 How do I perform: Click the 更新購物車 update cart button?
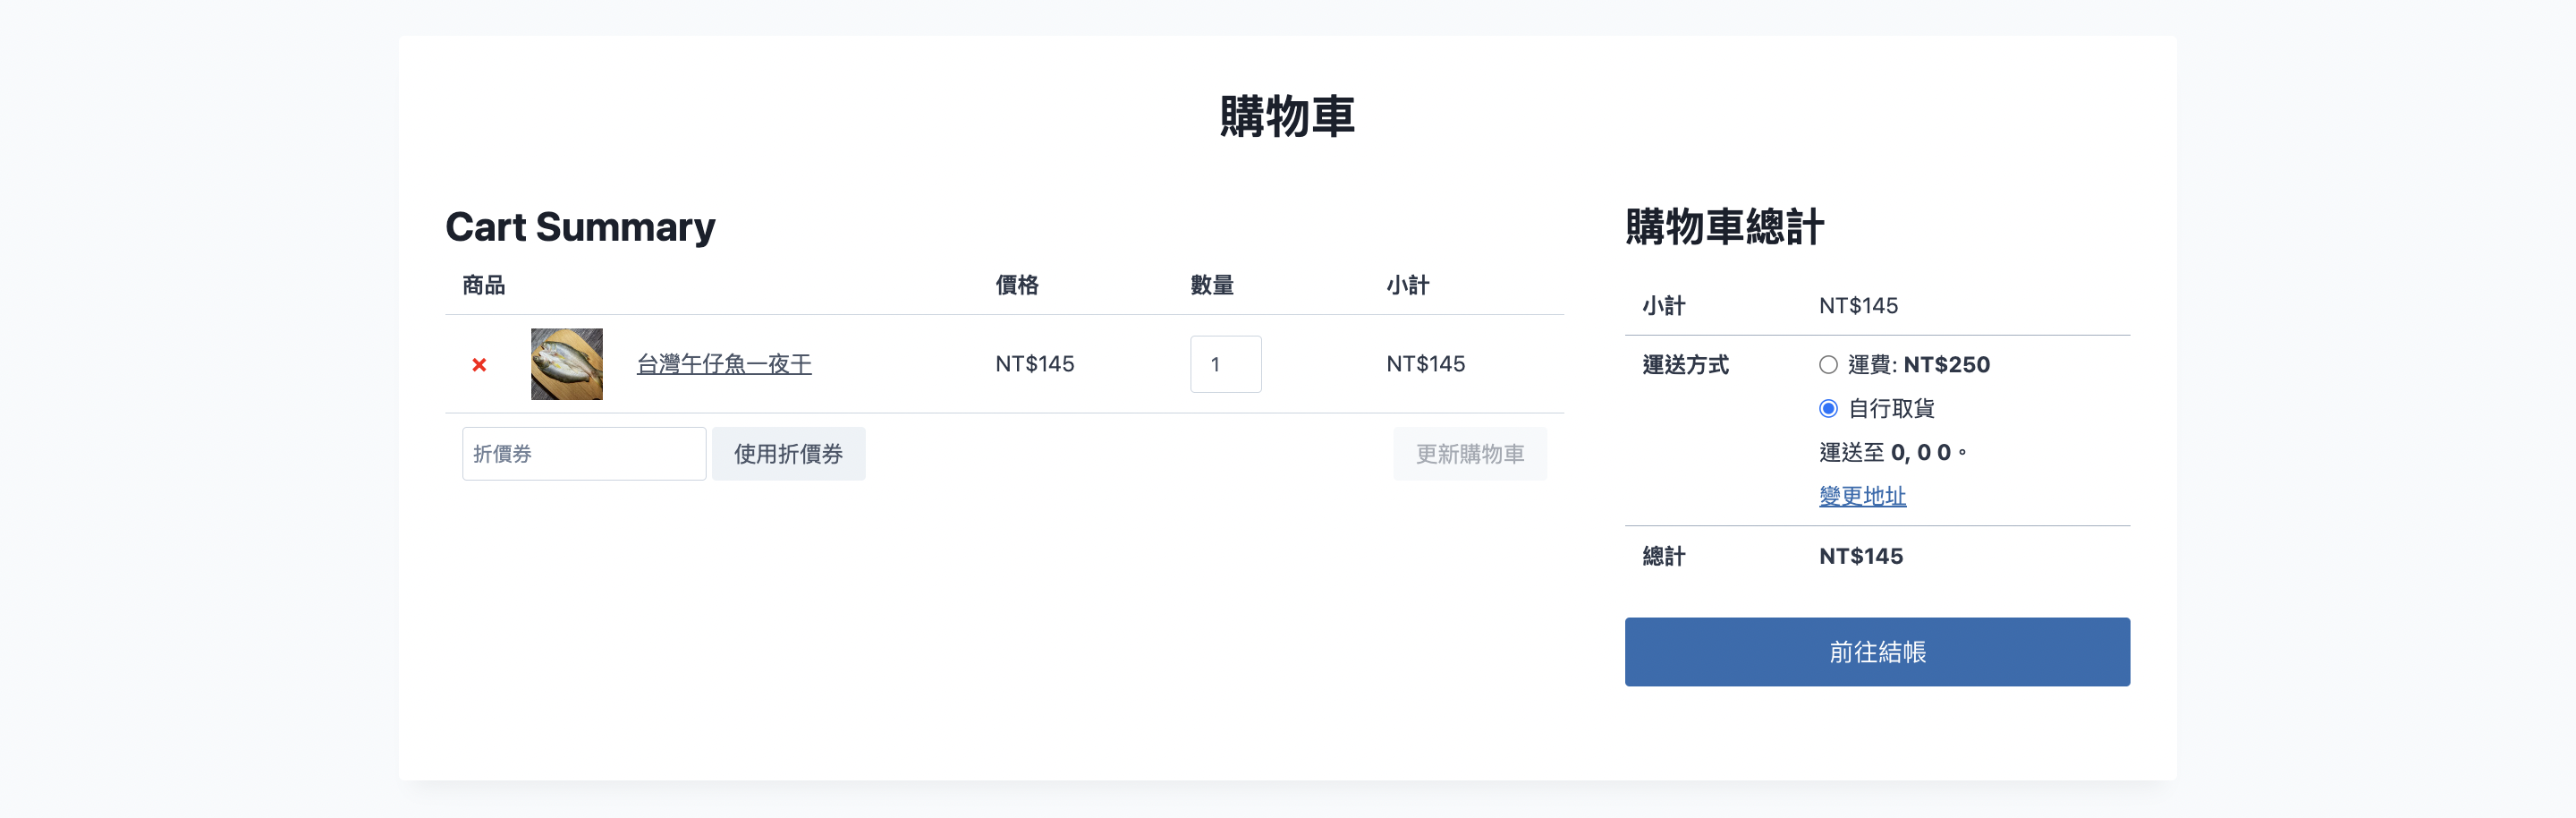[1469, 454]
